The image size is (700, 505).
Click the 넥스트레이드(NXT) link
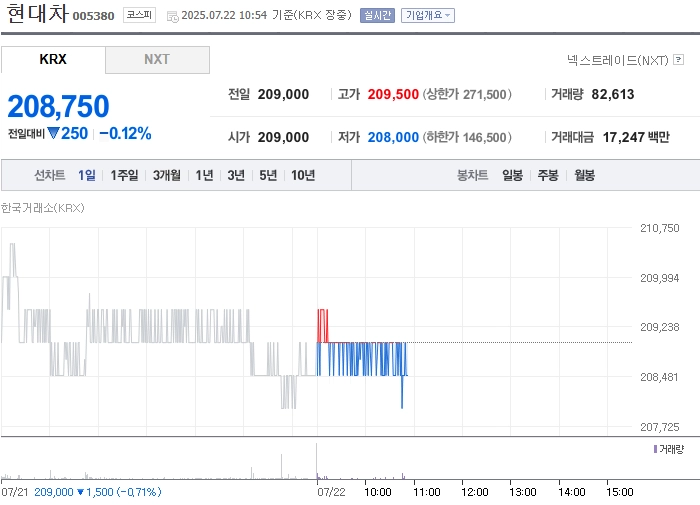[618, 60]
